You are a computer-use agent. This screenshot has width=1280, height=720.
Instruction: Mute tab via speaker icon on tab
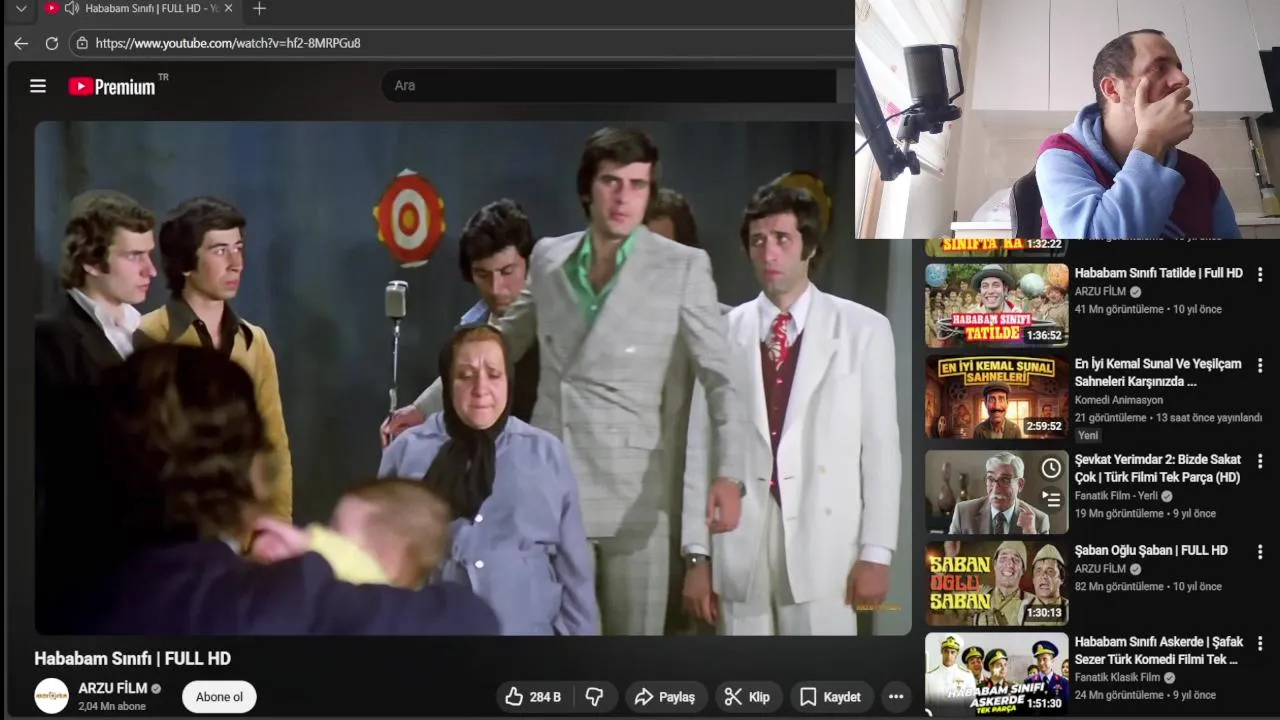(x=71, y=8)
